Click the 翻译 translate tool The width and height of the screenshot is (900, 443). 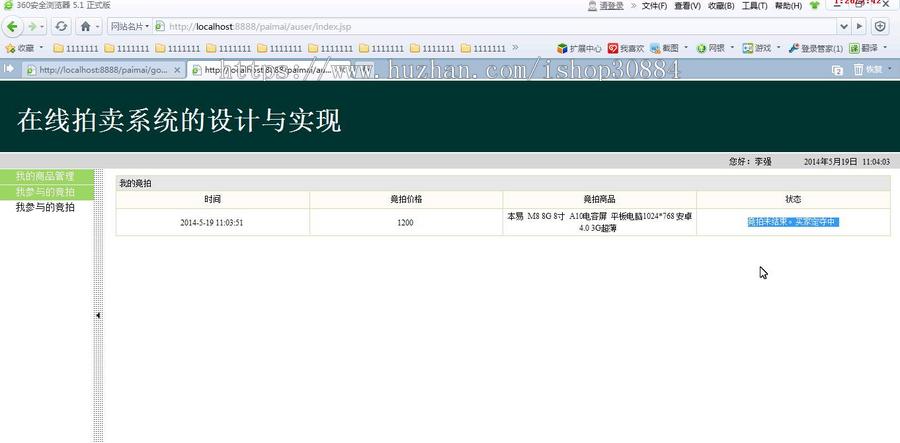coord(864,48)
